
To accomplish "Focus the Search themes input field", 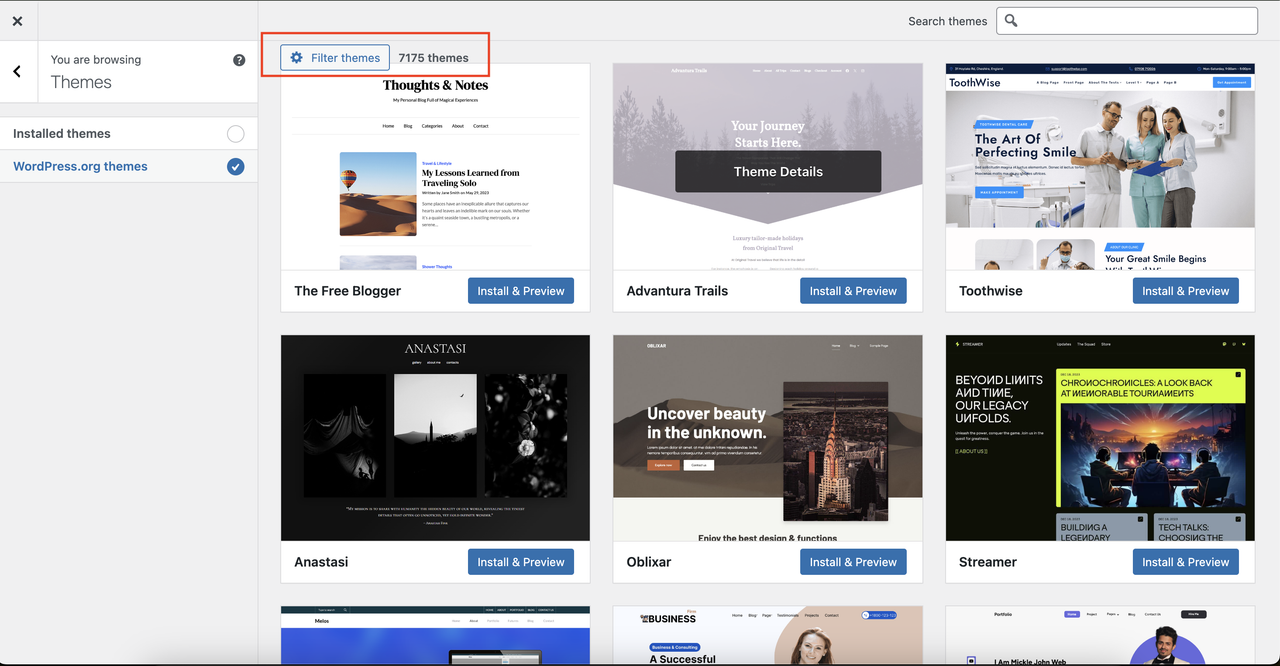I will (1127, 21).
